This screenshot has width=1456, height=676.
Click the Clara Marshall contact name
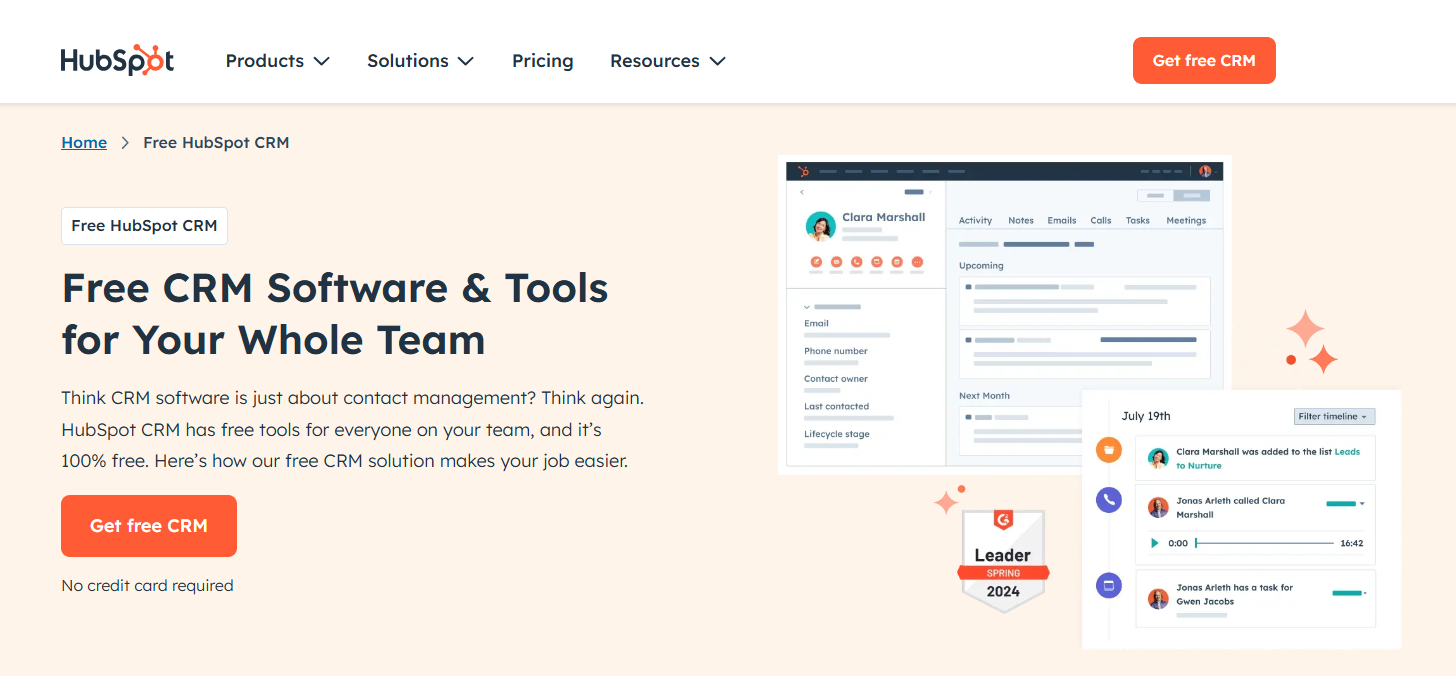(x=884, y=217)
